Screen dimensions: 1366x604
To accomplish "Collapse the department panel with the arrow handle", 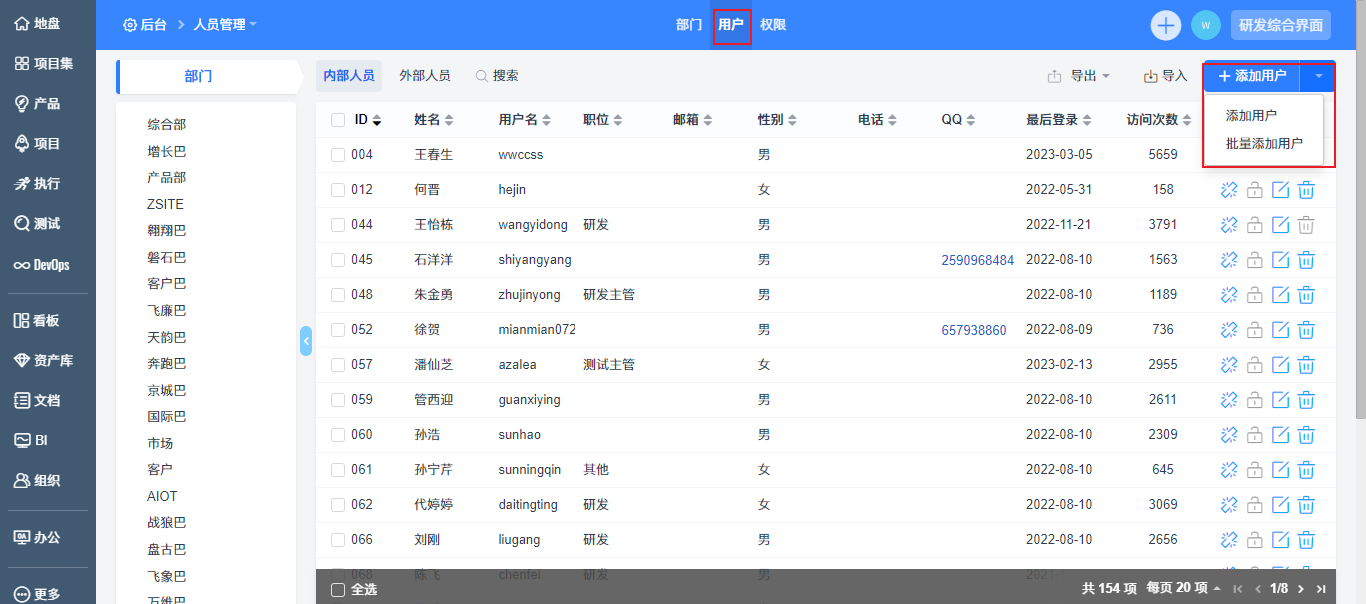I will click(306, 341).
